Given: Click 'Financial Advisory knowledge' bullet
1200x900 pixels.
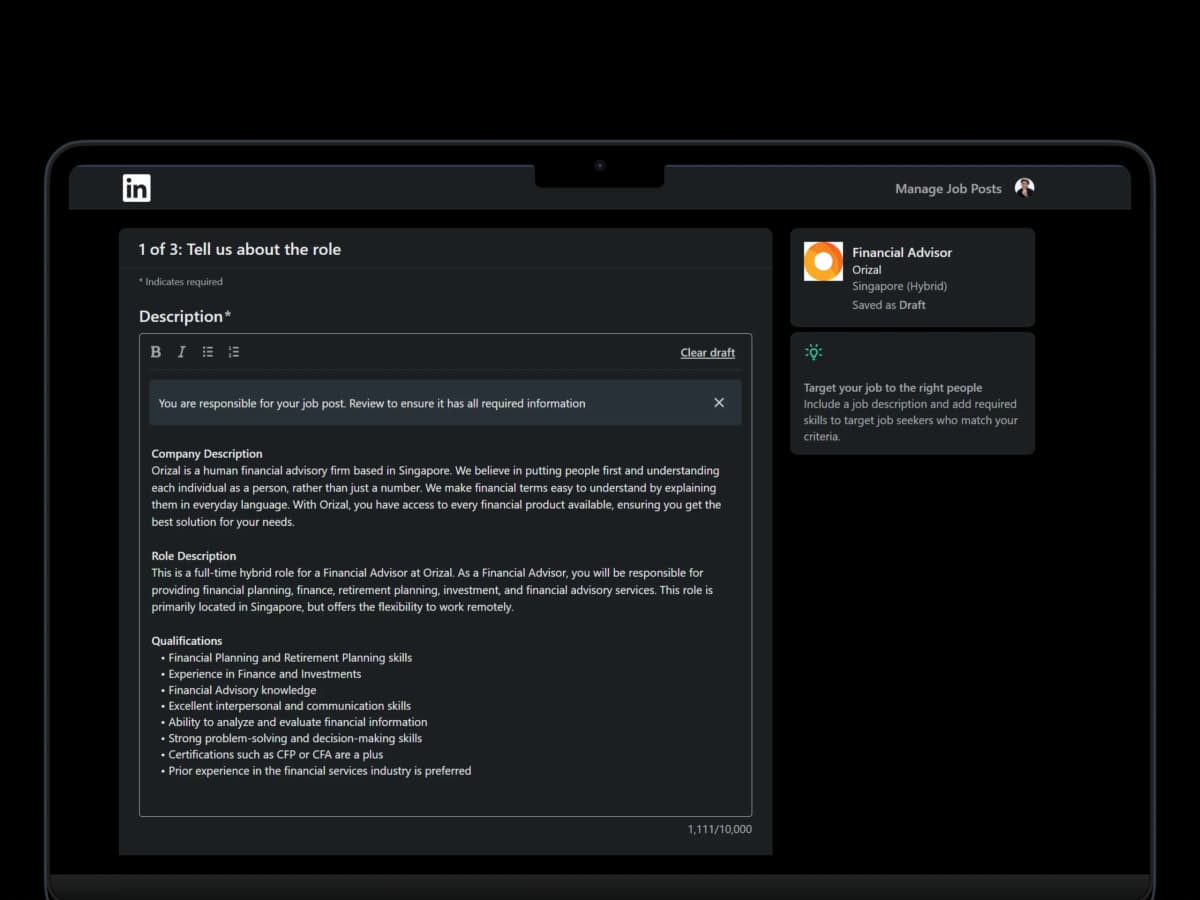Looking at the screenshot, I should (242, 690).
